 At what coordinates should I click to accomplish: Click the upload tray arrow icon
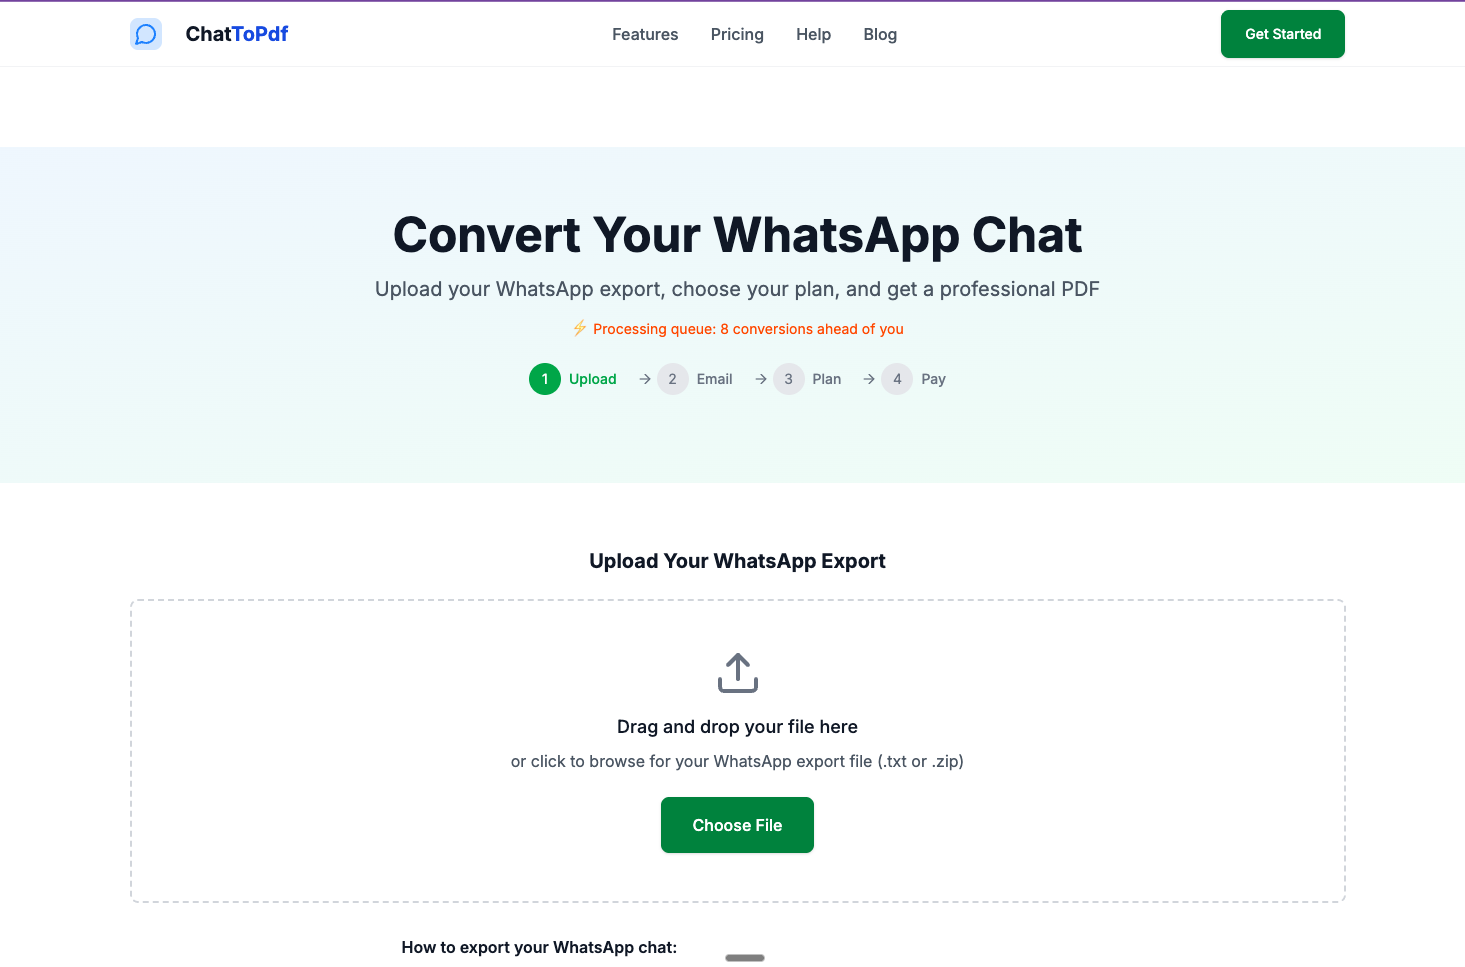pos(738,673)
